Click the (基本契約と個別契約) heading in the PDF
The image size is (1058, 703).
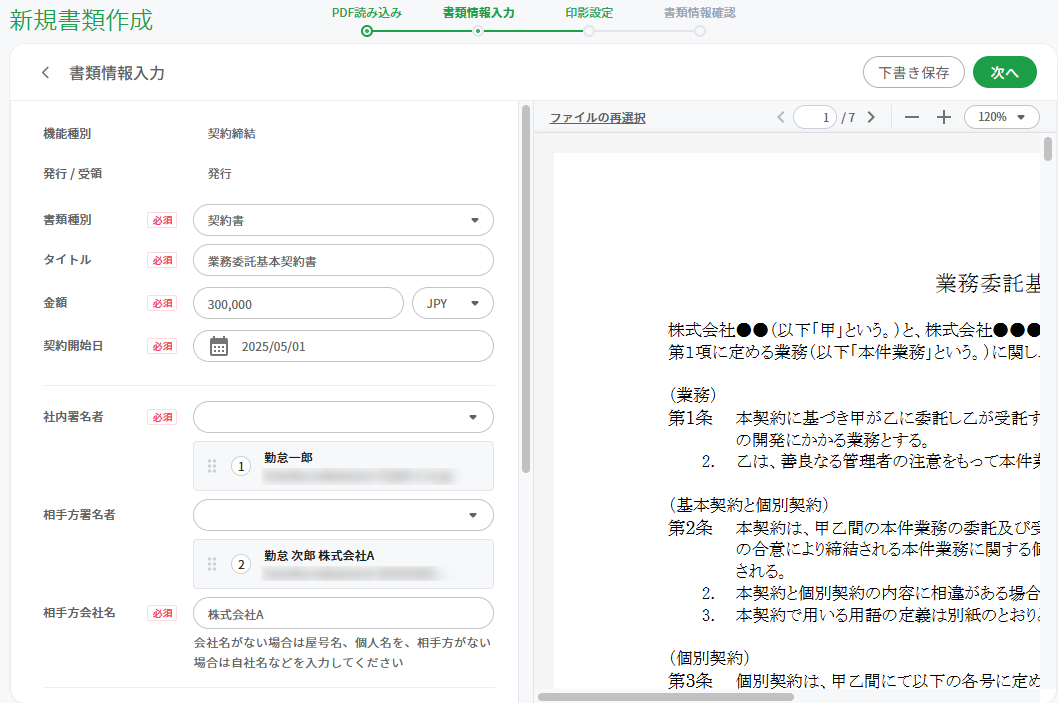(x=749, y=505)
